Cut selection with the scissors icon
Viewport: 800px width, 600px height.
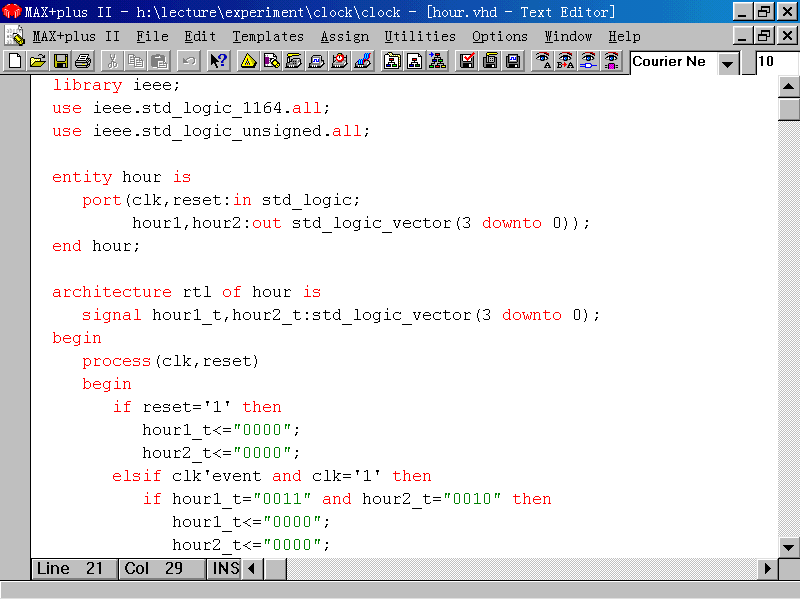click(112, 61)
